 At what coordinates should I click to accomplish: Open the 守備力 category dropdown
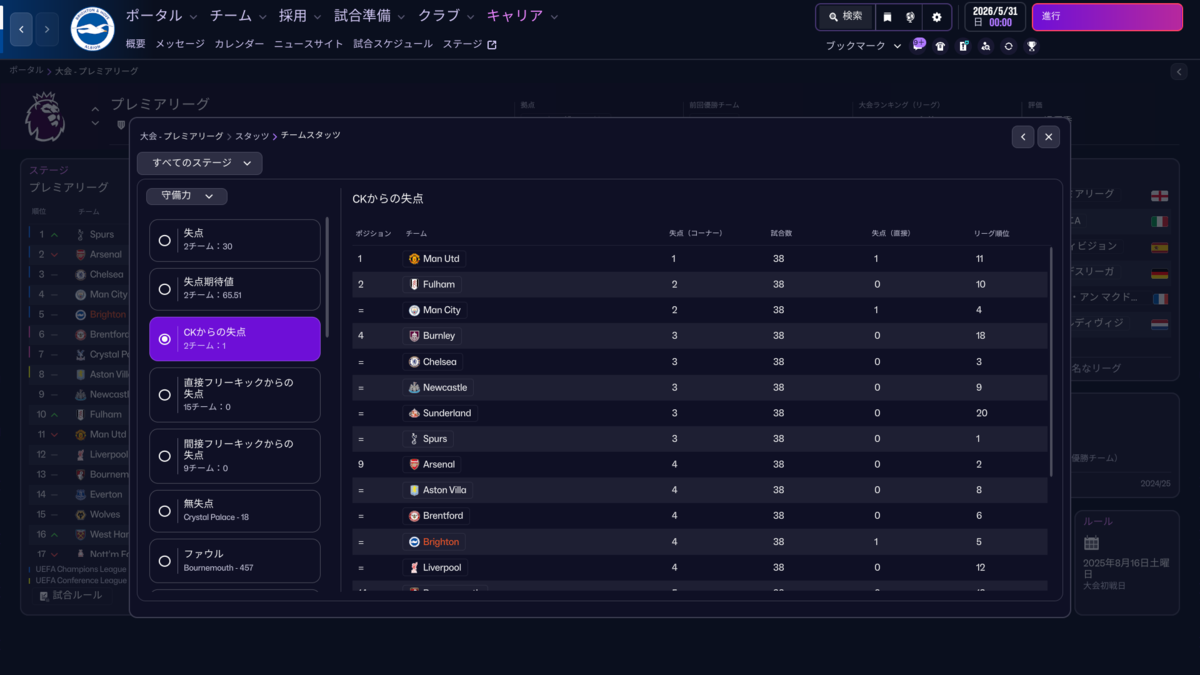[187, 197]
